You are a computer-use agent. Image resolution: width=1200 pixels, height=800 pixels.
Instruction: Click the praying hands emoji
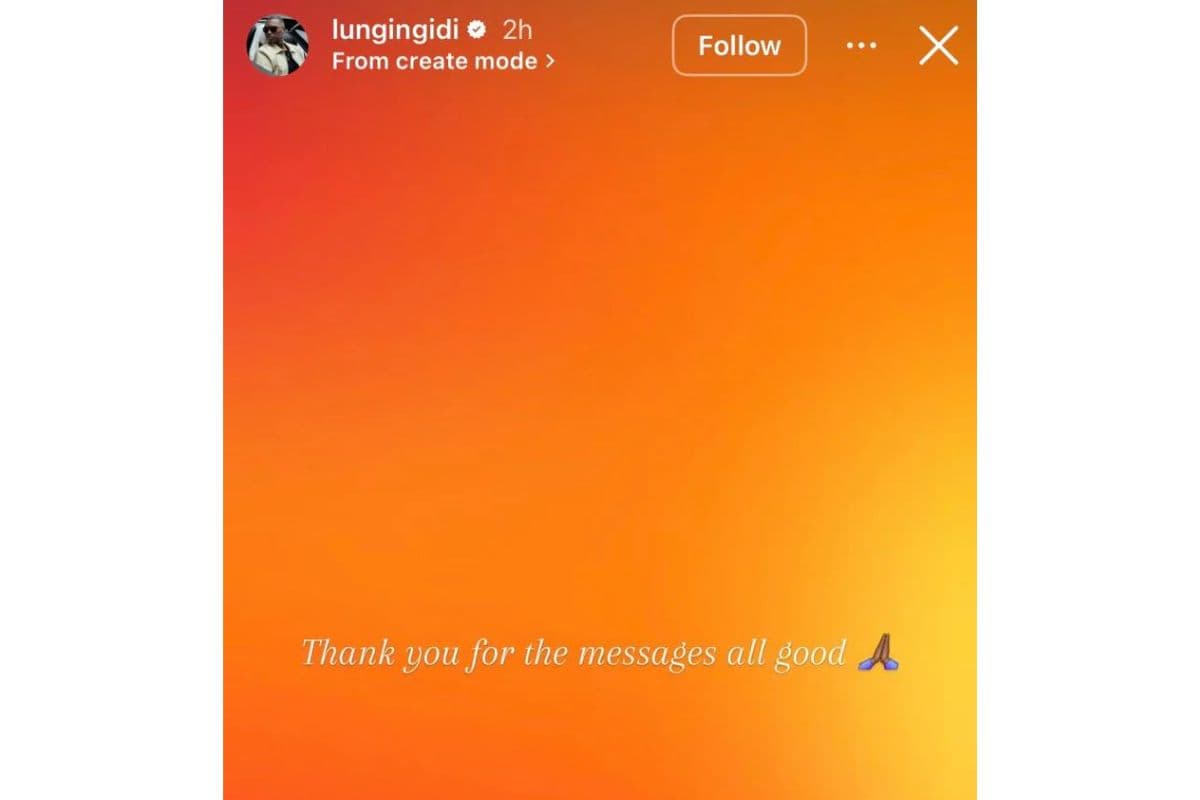tap(878, 652)
